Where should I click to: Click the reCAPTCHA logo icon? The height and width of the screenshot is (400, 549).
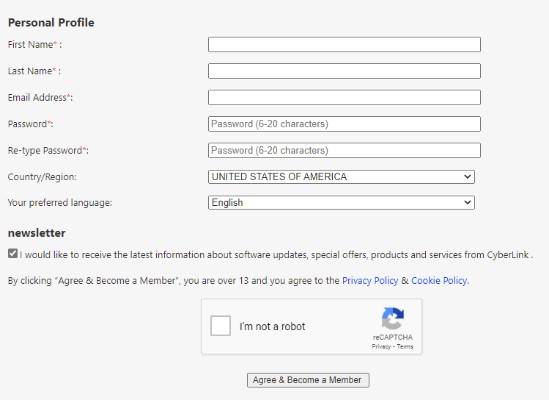(392, 318)
